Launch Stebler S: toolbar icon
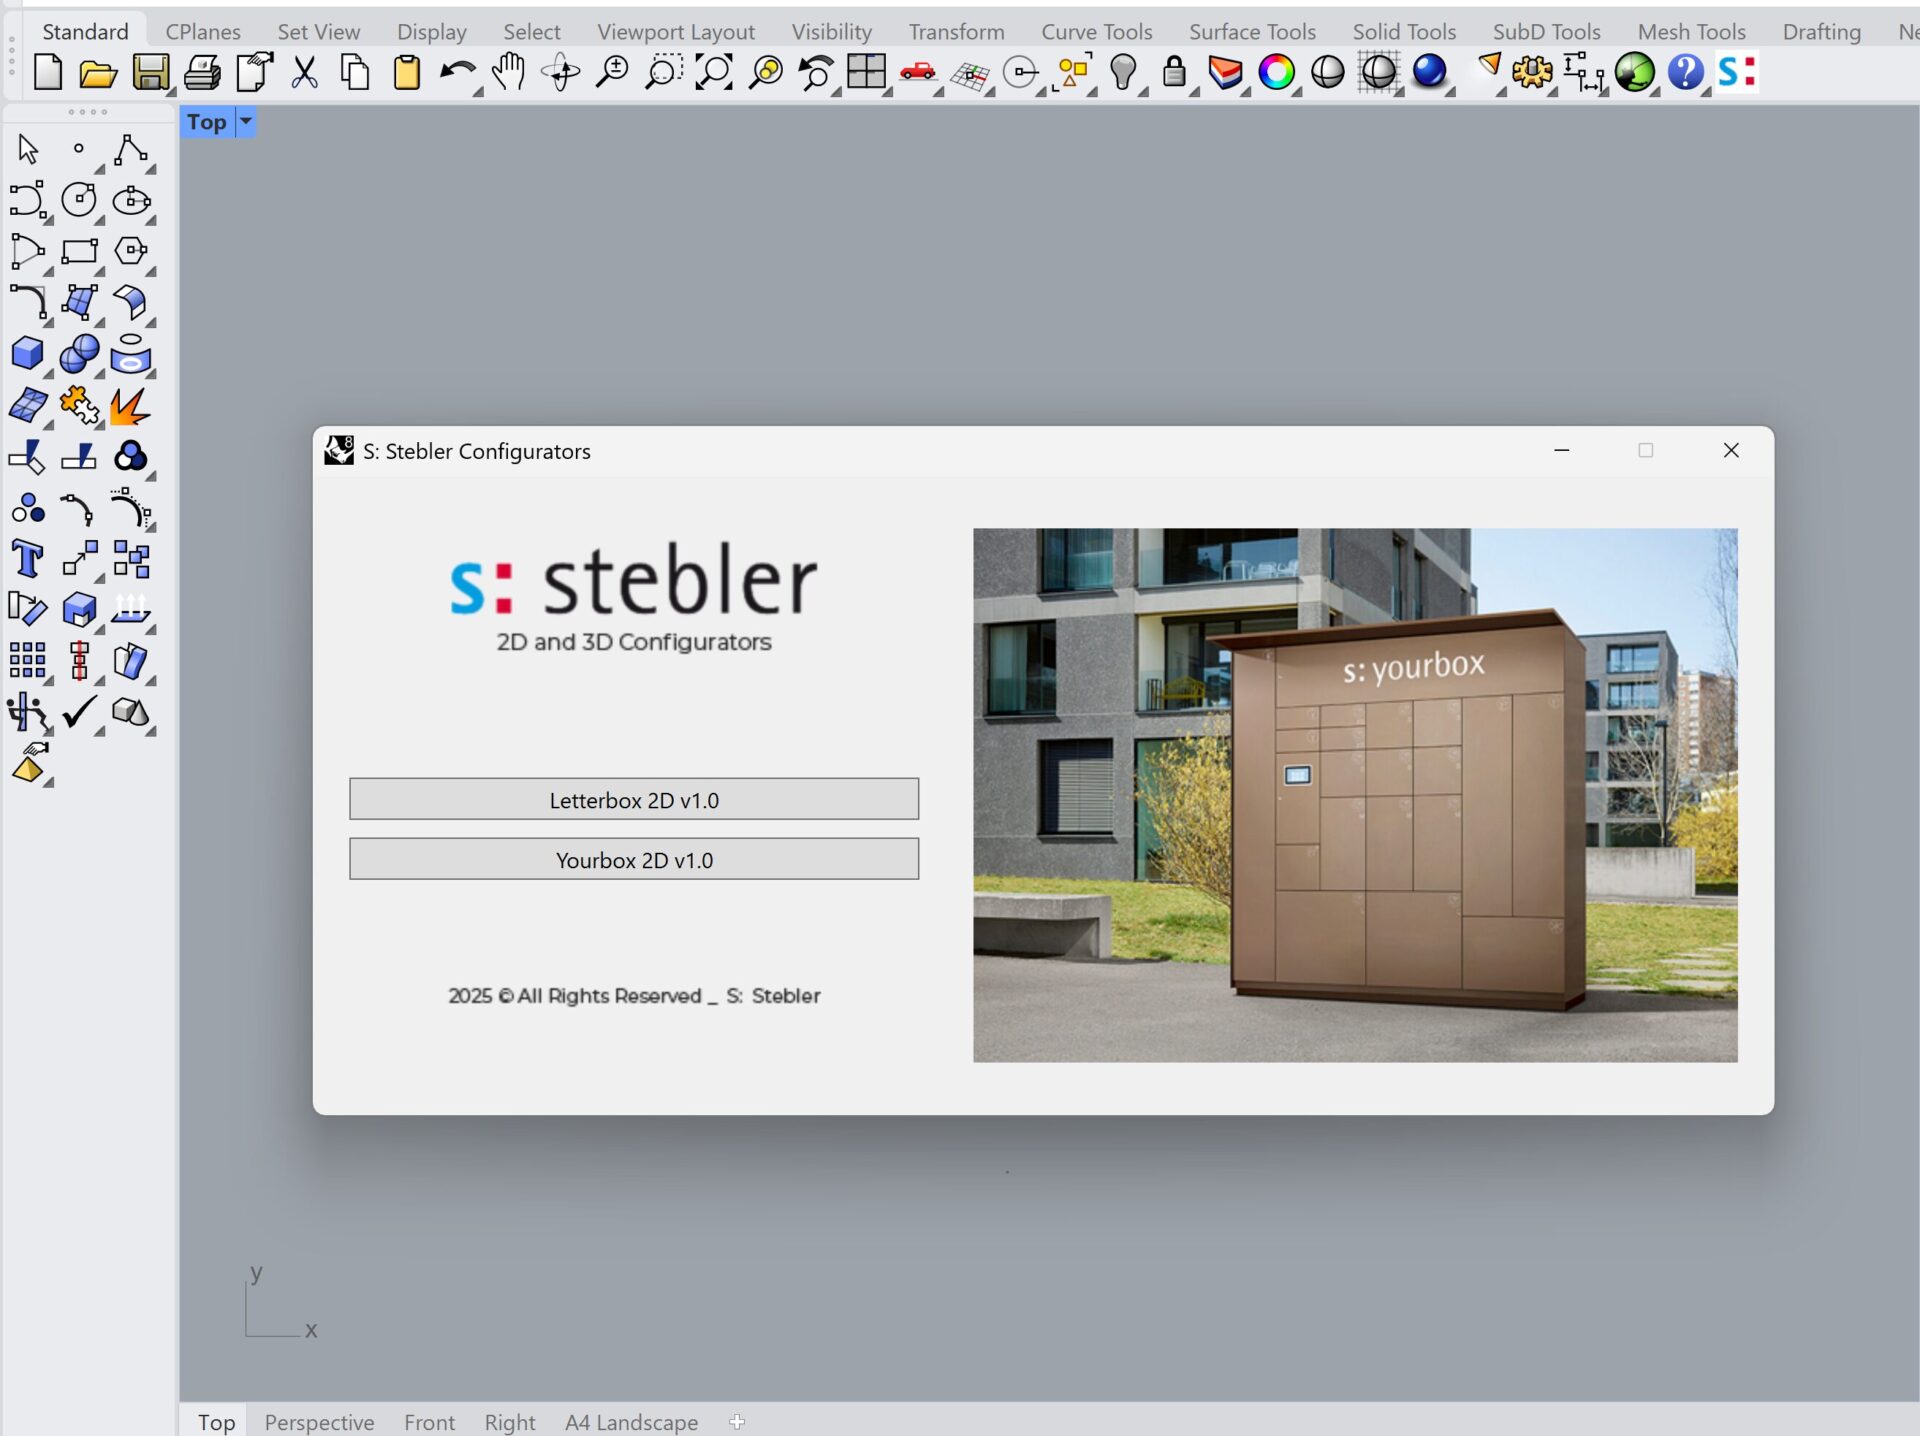This screenshot has width=1920, height=1436. [1736, 73]
